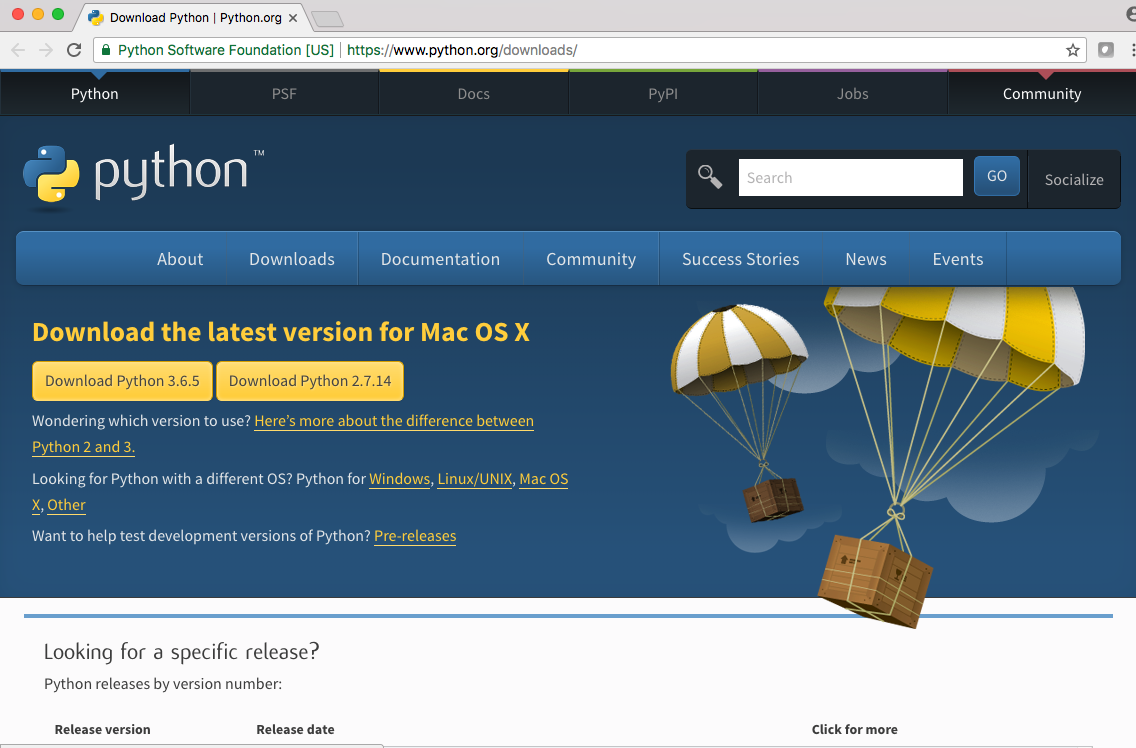This screenshot has height=748, width=1136.
Task: Open the Pre-releases link
Action: click(415, 536)
